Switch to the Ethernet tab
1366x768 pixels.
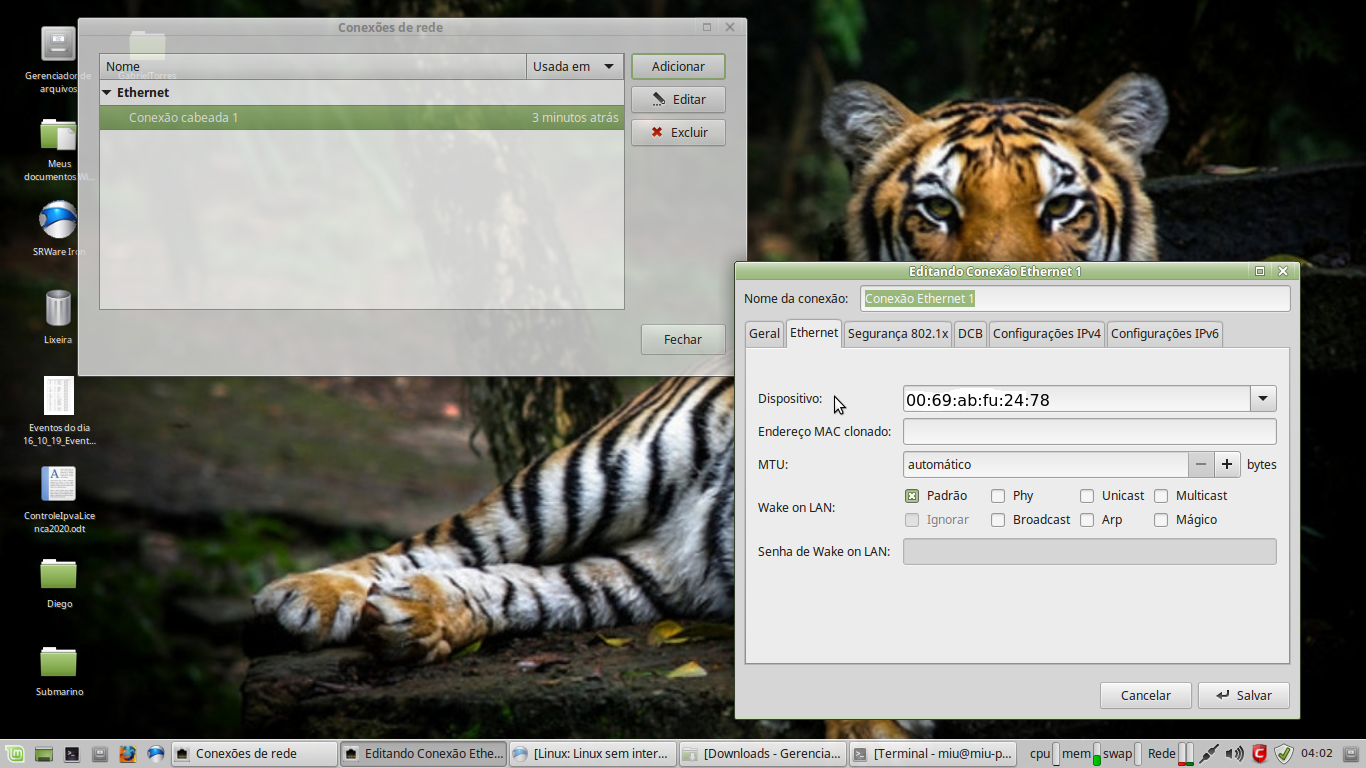coord(814,333)
